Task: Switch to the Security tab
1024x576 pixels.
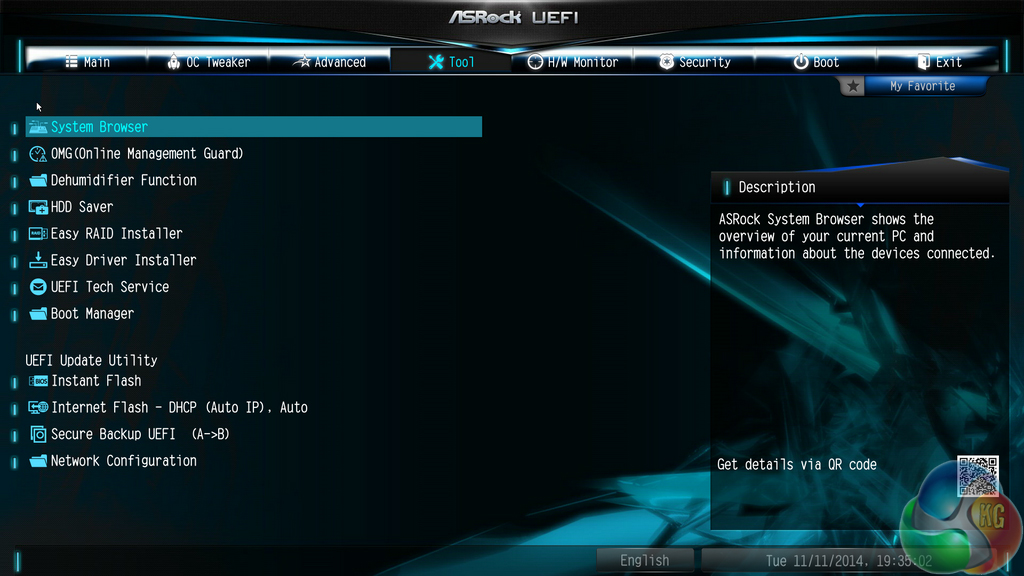Action: point(694,61)
